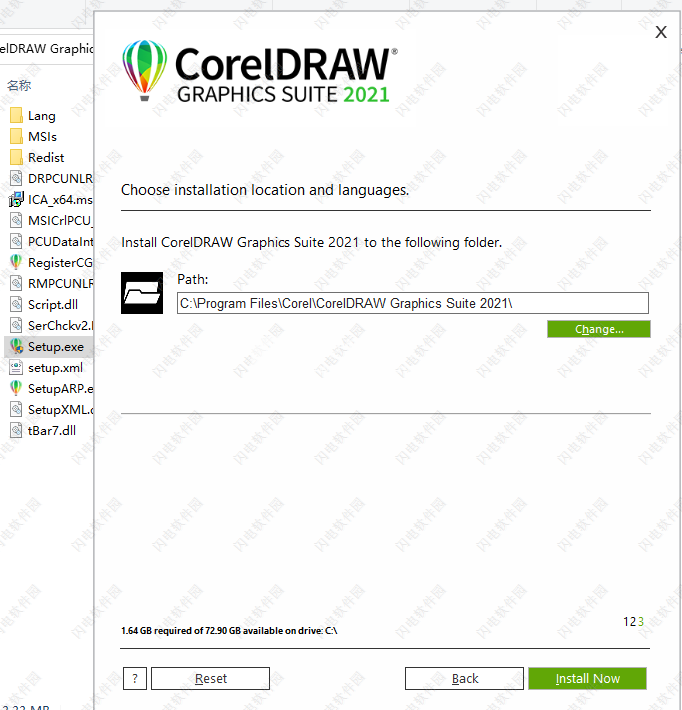Click the Redist folder icon
Screen dimensions: 682x710
pos(16,158)
